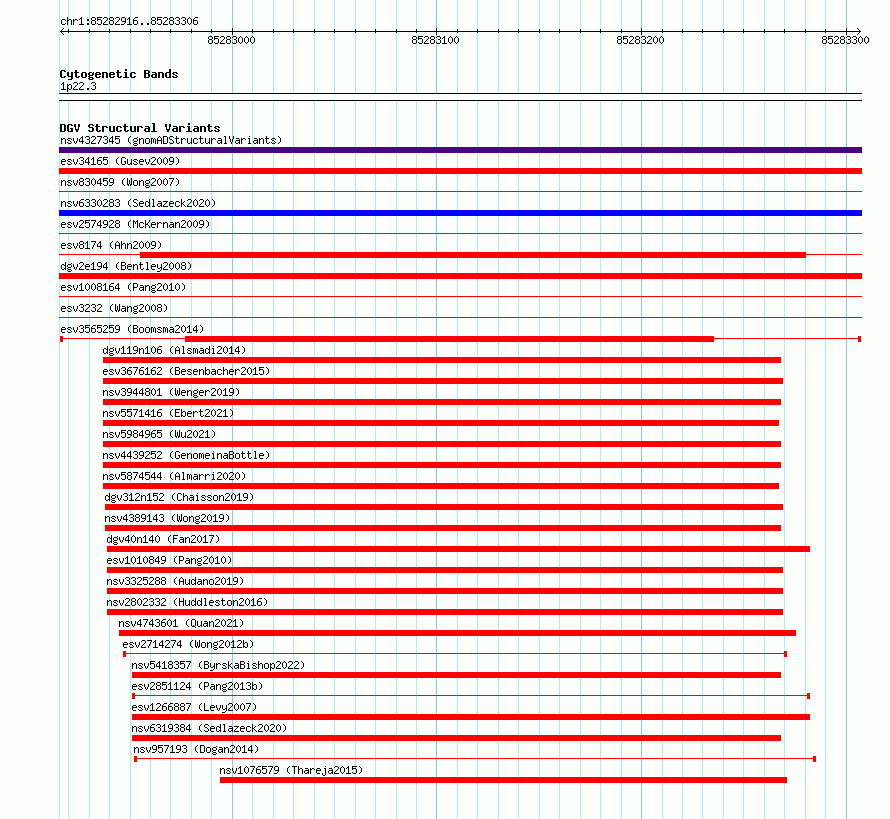
Task: Click nsv3325288 (Audano2019) label
Action: pyautogui.click(x=175, y=581)
